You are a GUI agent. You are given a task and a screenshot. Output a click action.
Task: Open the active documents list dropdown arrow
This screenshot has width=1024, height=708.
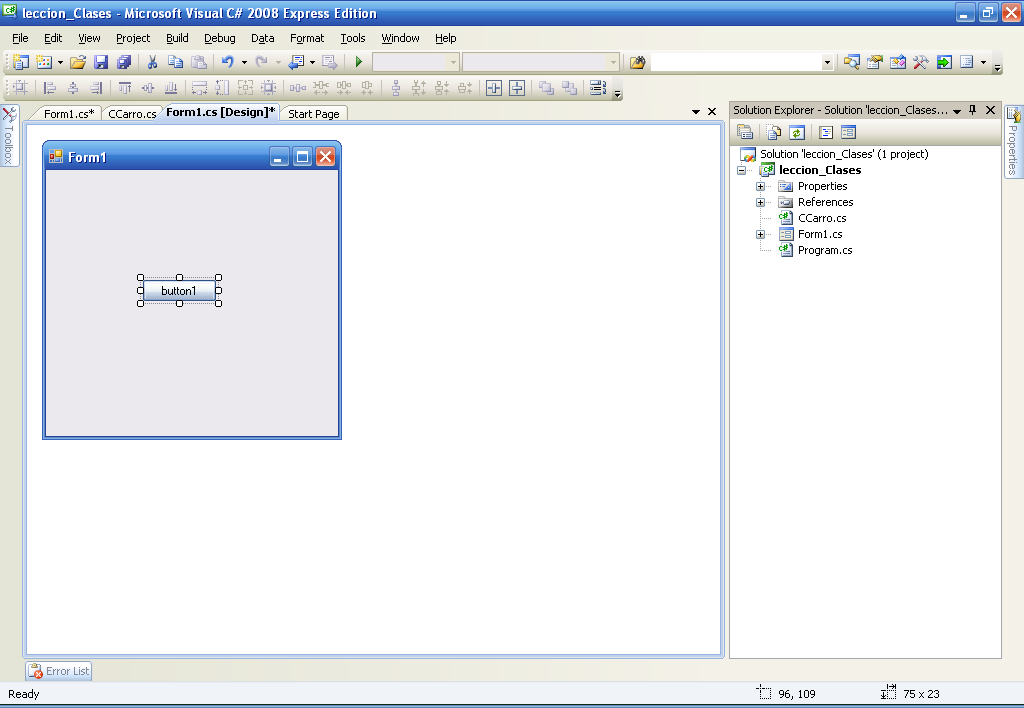click(696, 112)
